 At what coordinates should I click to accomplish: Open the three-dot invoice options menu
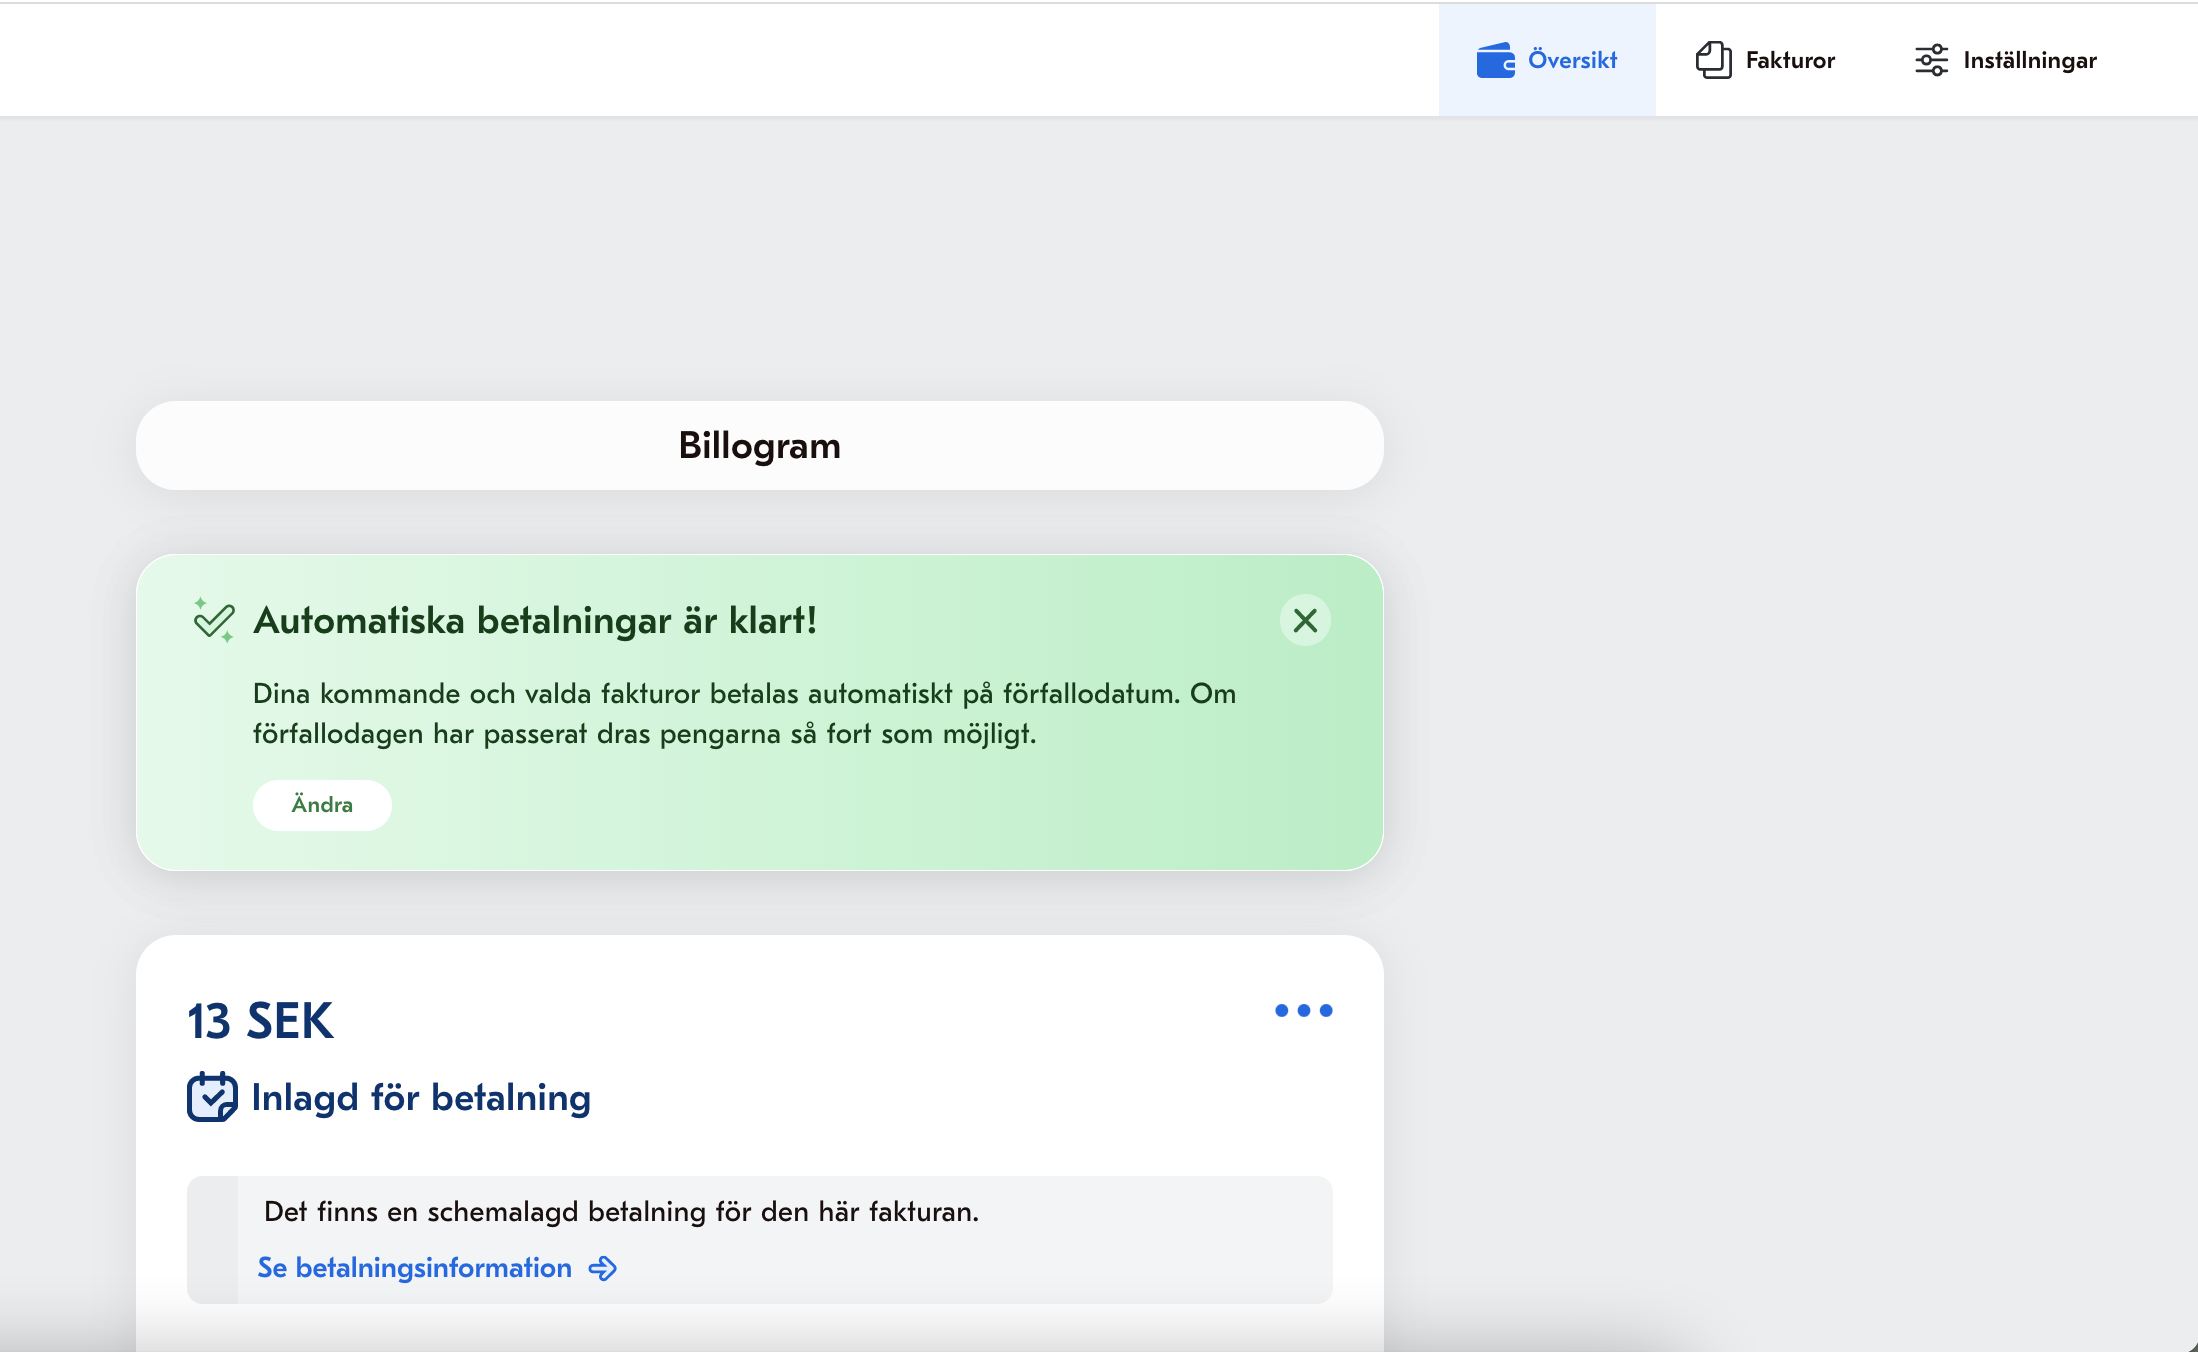[x=1304, y=1011]
